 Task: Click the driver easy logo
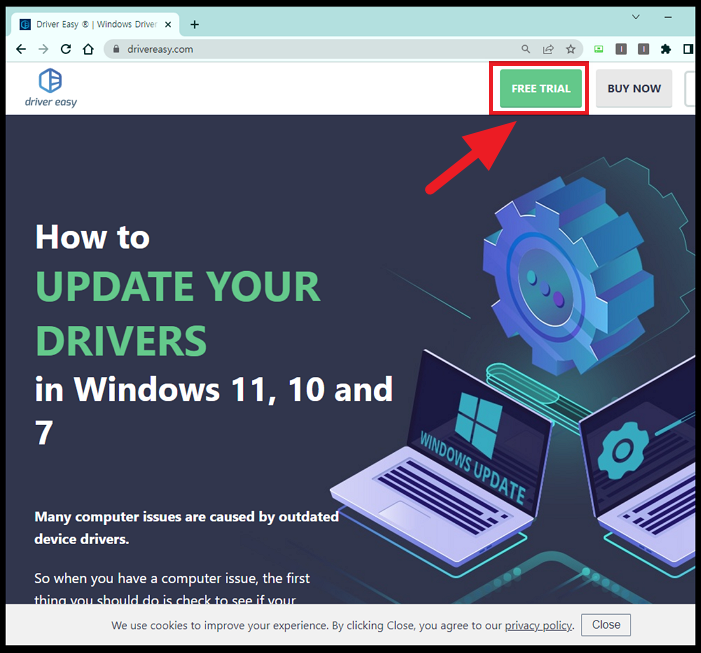[51, 88]
